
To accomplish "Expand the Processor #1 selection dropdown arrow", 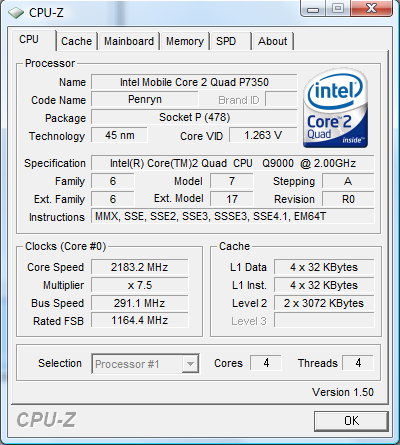I will coord(190,364).
